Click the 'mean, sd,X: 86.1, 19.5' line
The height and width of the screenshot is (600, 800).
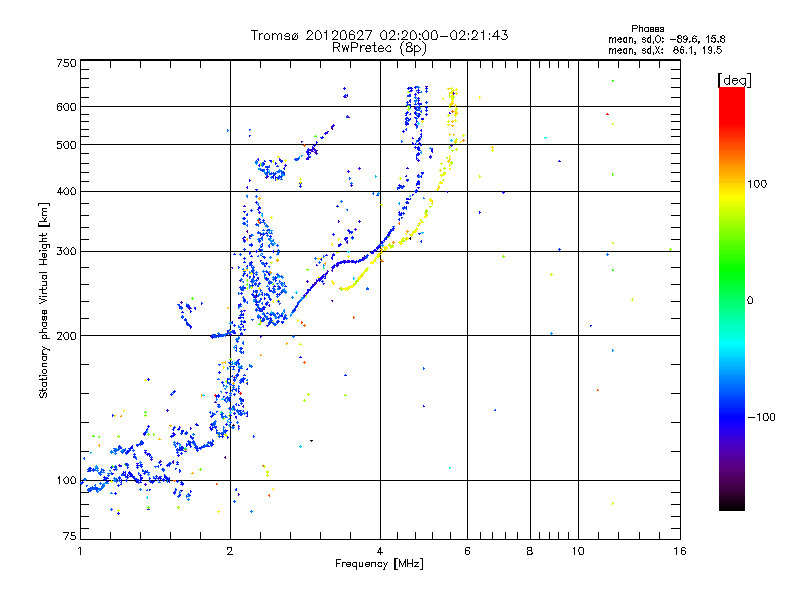[665, 50]
